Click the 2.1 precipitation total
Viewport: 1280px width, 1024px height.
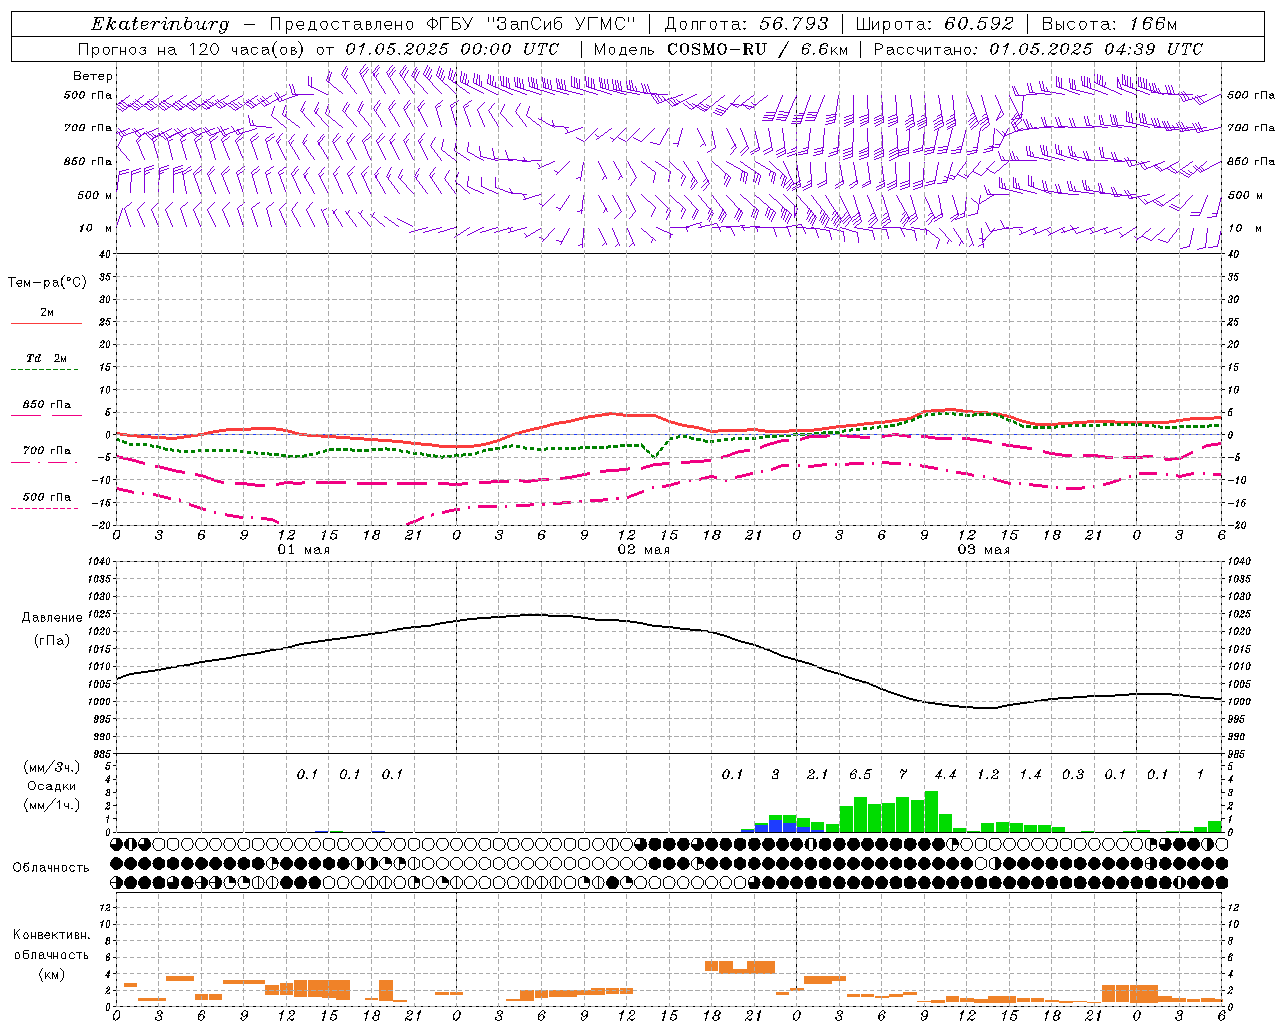pos(818,774)
